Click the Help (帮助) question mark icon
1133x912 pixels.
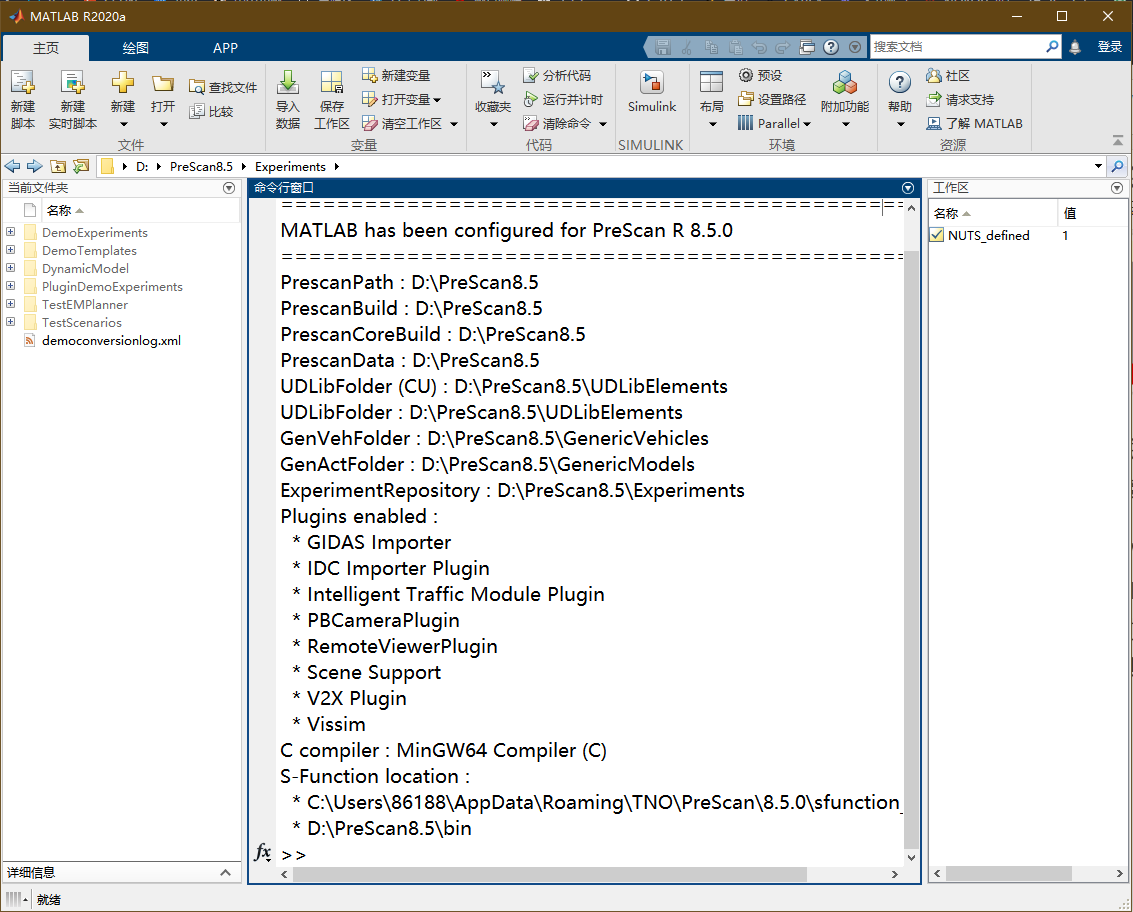click(900, 82)
